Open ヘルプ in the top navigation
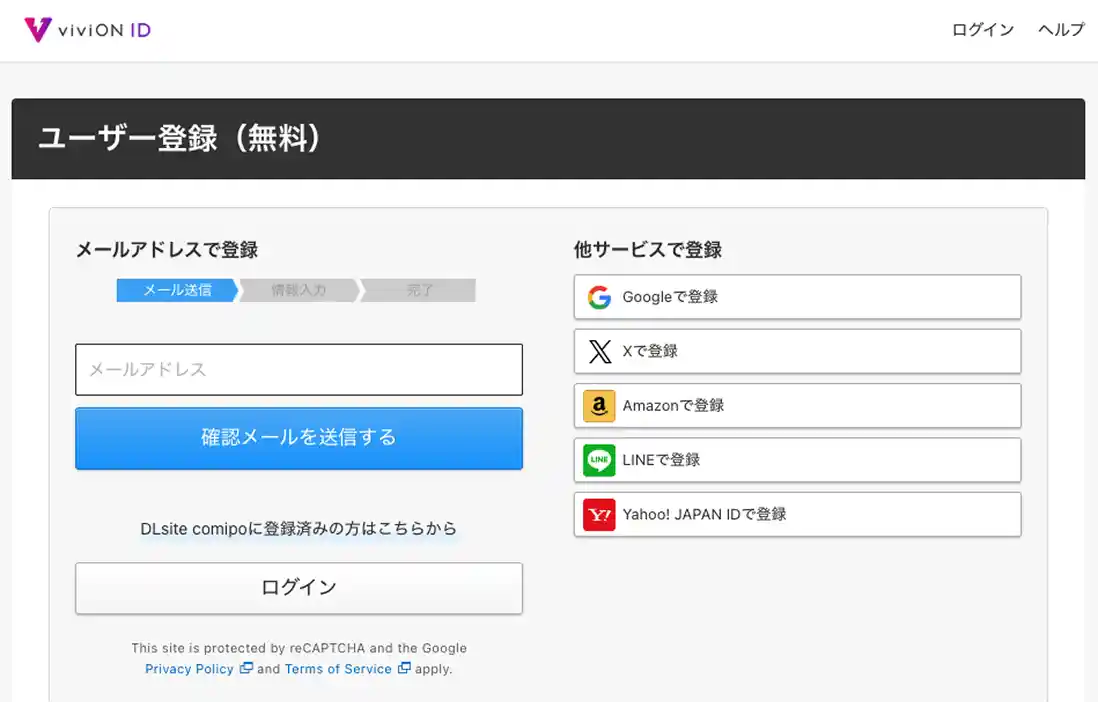This screenshot has height=703, width=1098. click(1061, 29)
